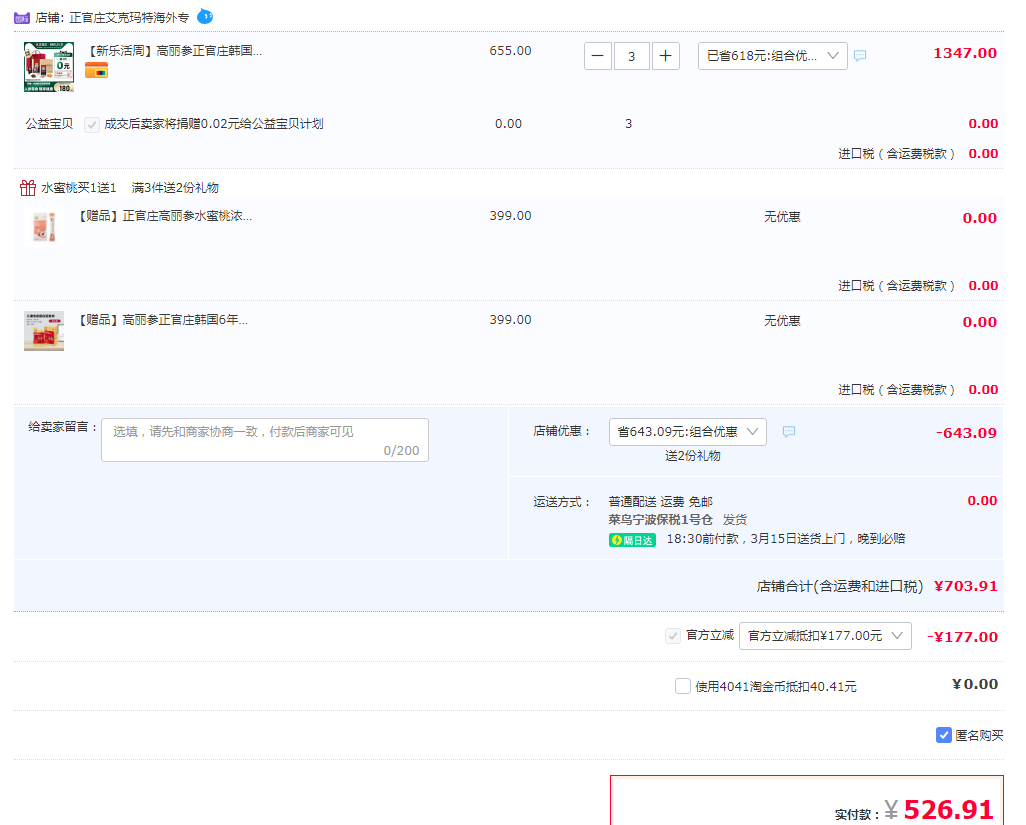Click the red gift icon by 水蜜桃买1送1
The width and height of the screenshot is (1026, 825).
pyautogui.click(x=27, y=188)
